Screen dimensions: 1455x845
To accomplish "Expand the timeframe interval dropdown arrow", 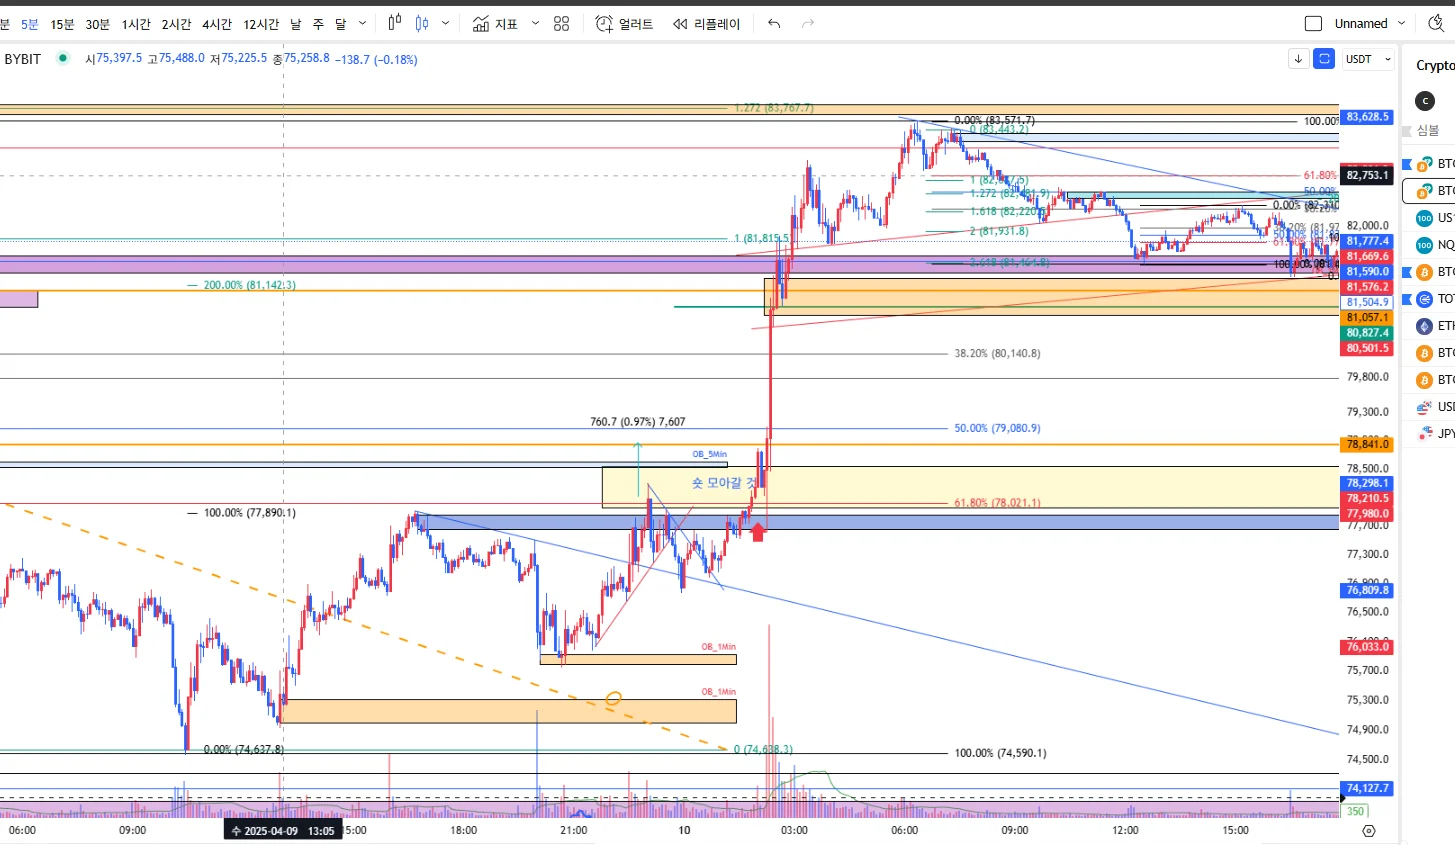I will tap(362, 24).
